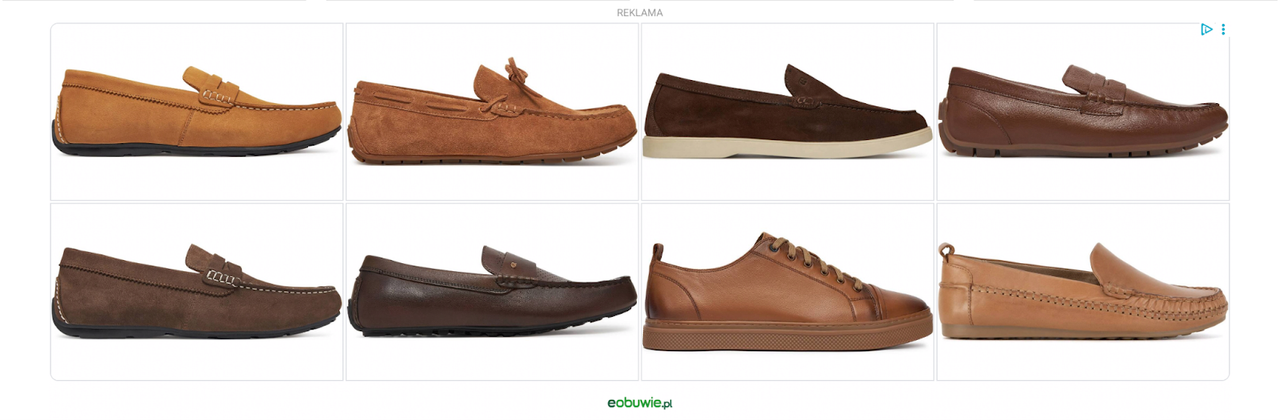Select the dark chocolate leather driving loafer
Image resolution: width=1280 pixels, height=420 pixels.
pos(492,292)
